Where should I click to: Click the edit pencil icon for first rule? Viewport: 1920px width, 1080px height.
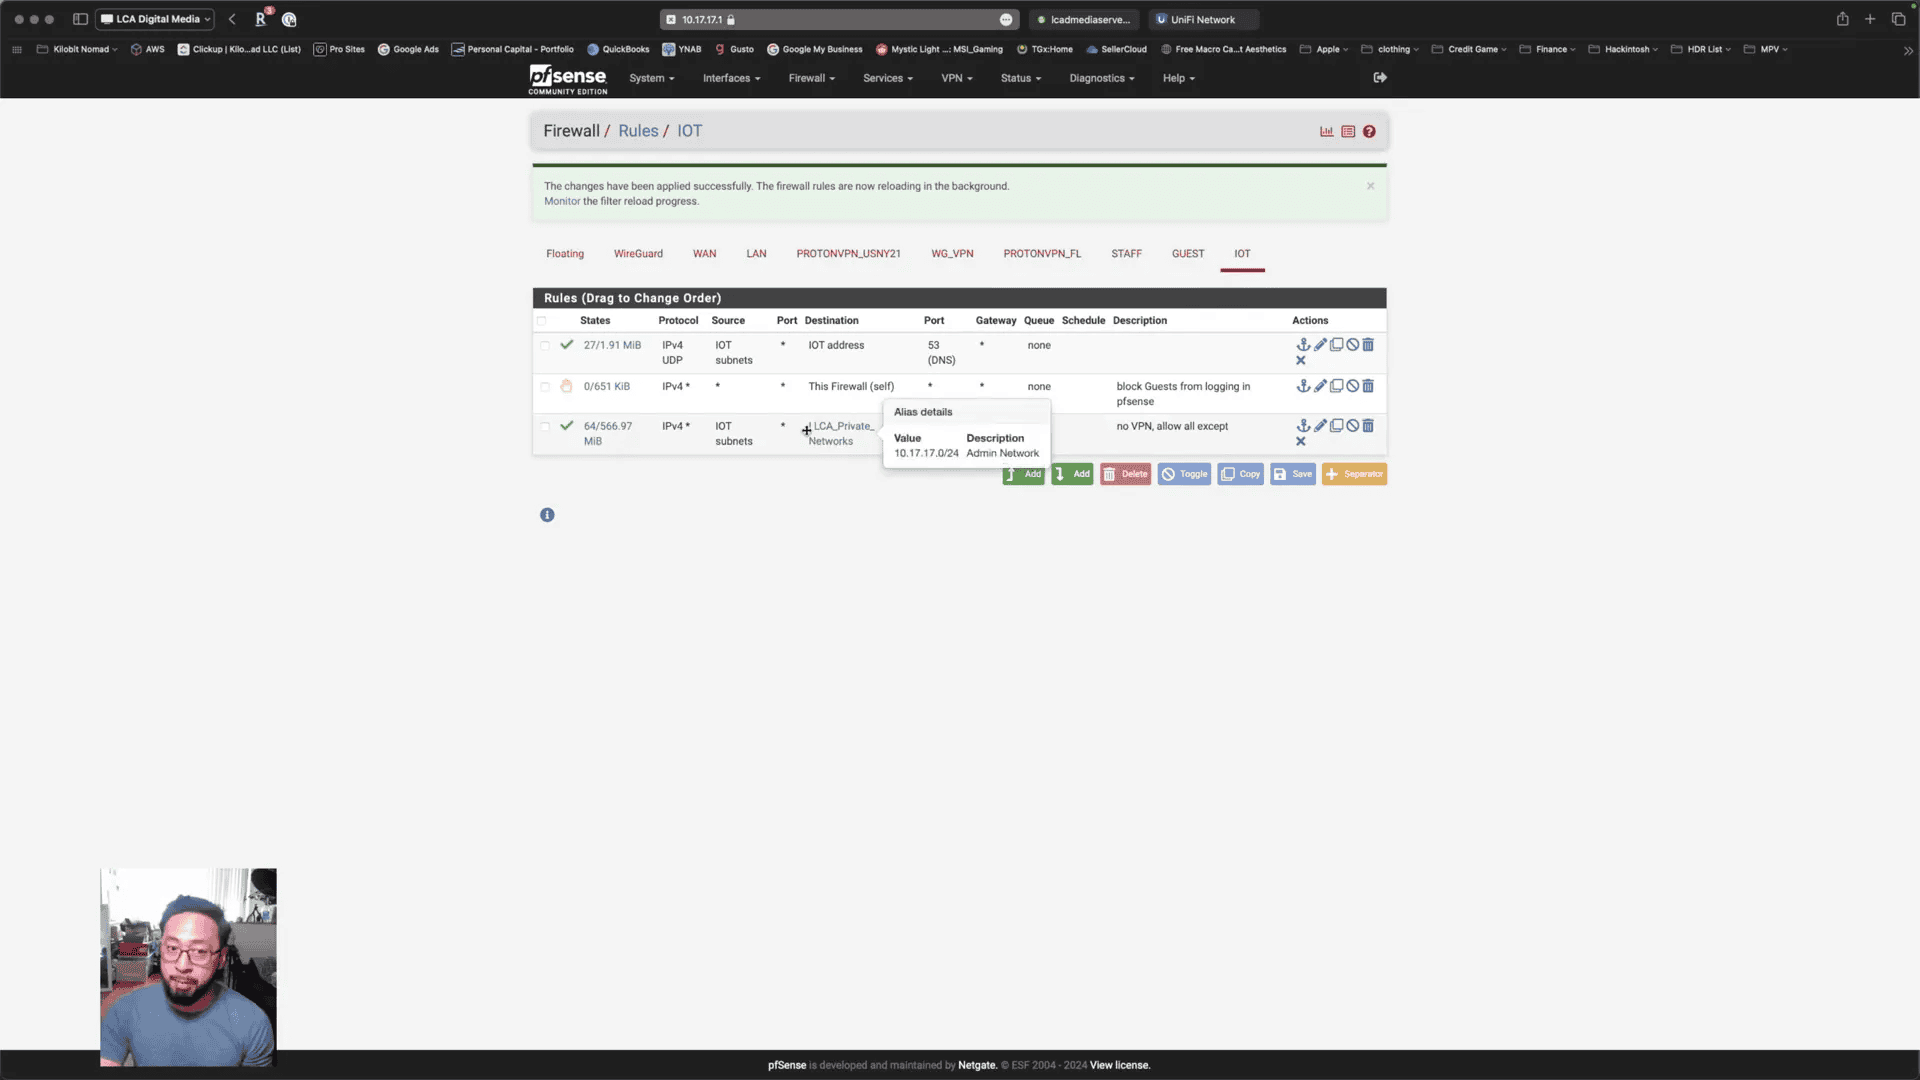click(x=1319, y=344)
